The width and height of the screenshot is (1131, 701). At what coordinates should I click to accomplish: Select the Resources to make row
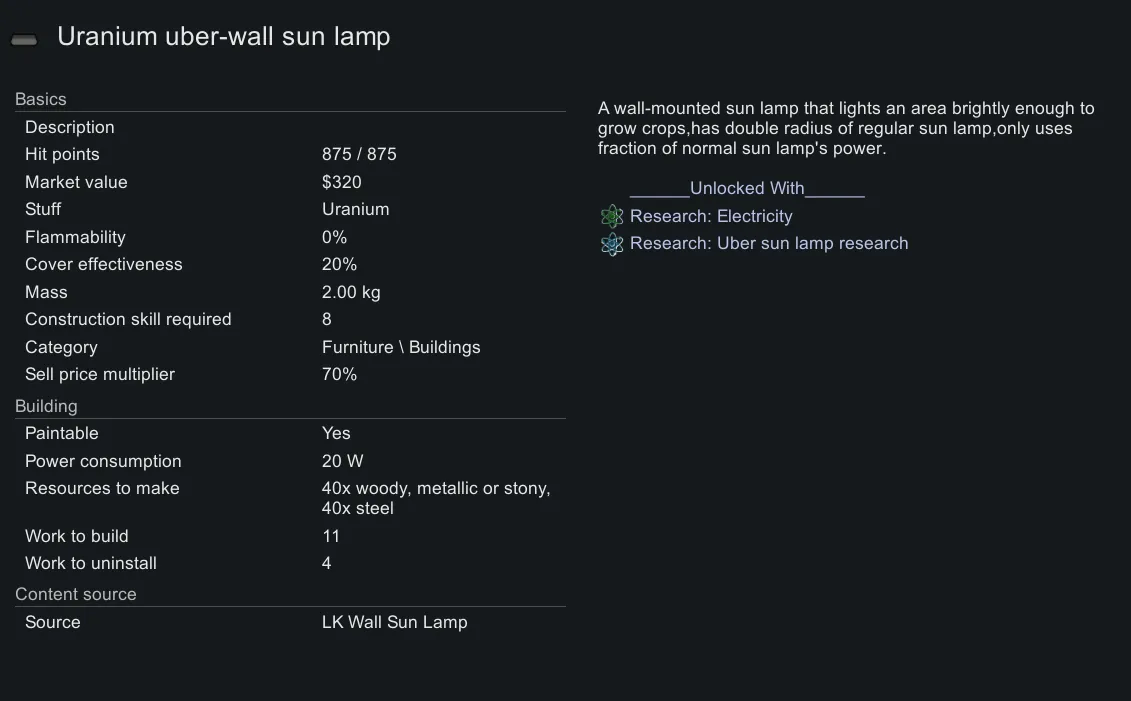[290, 498]
